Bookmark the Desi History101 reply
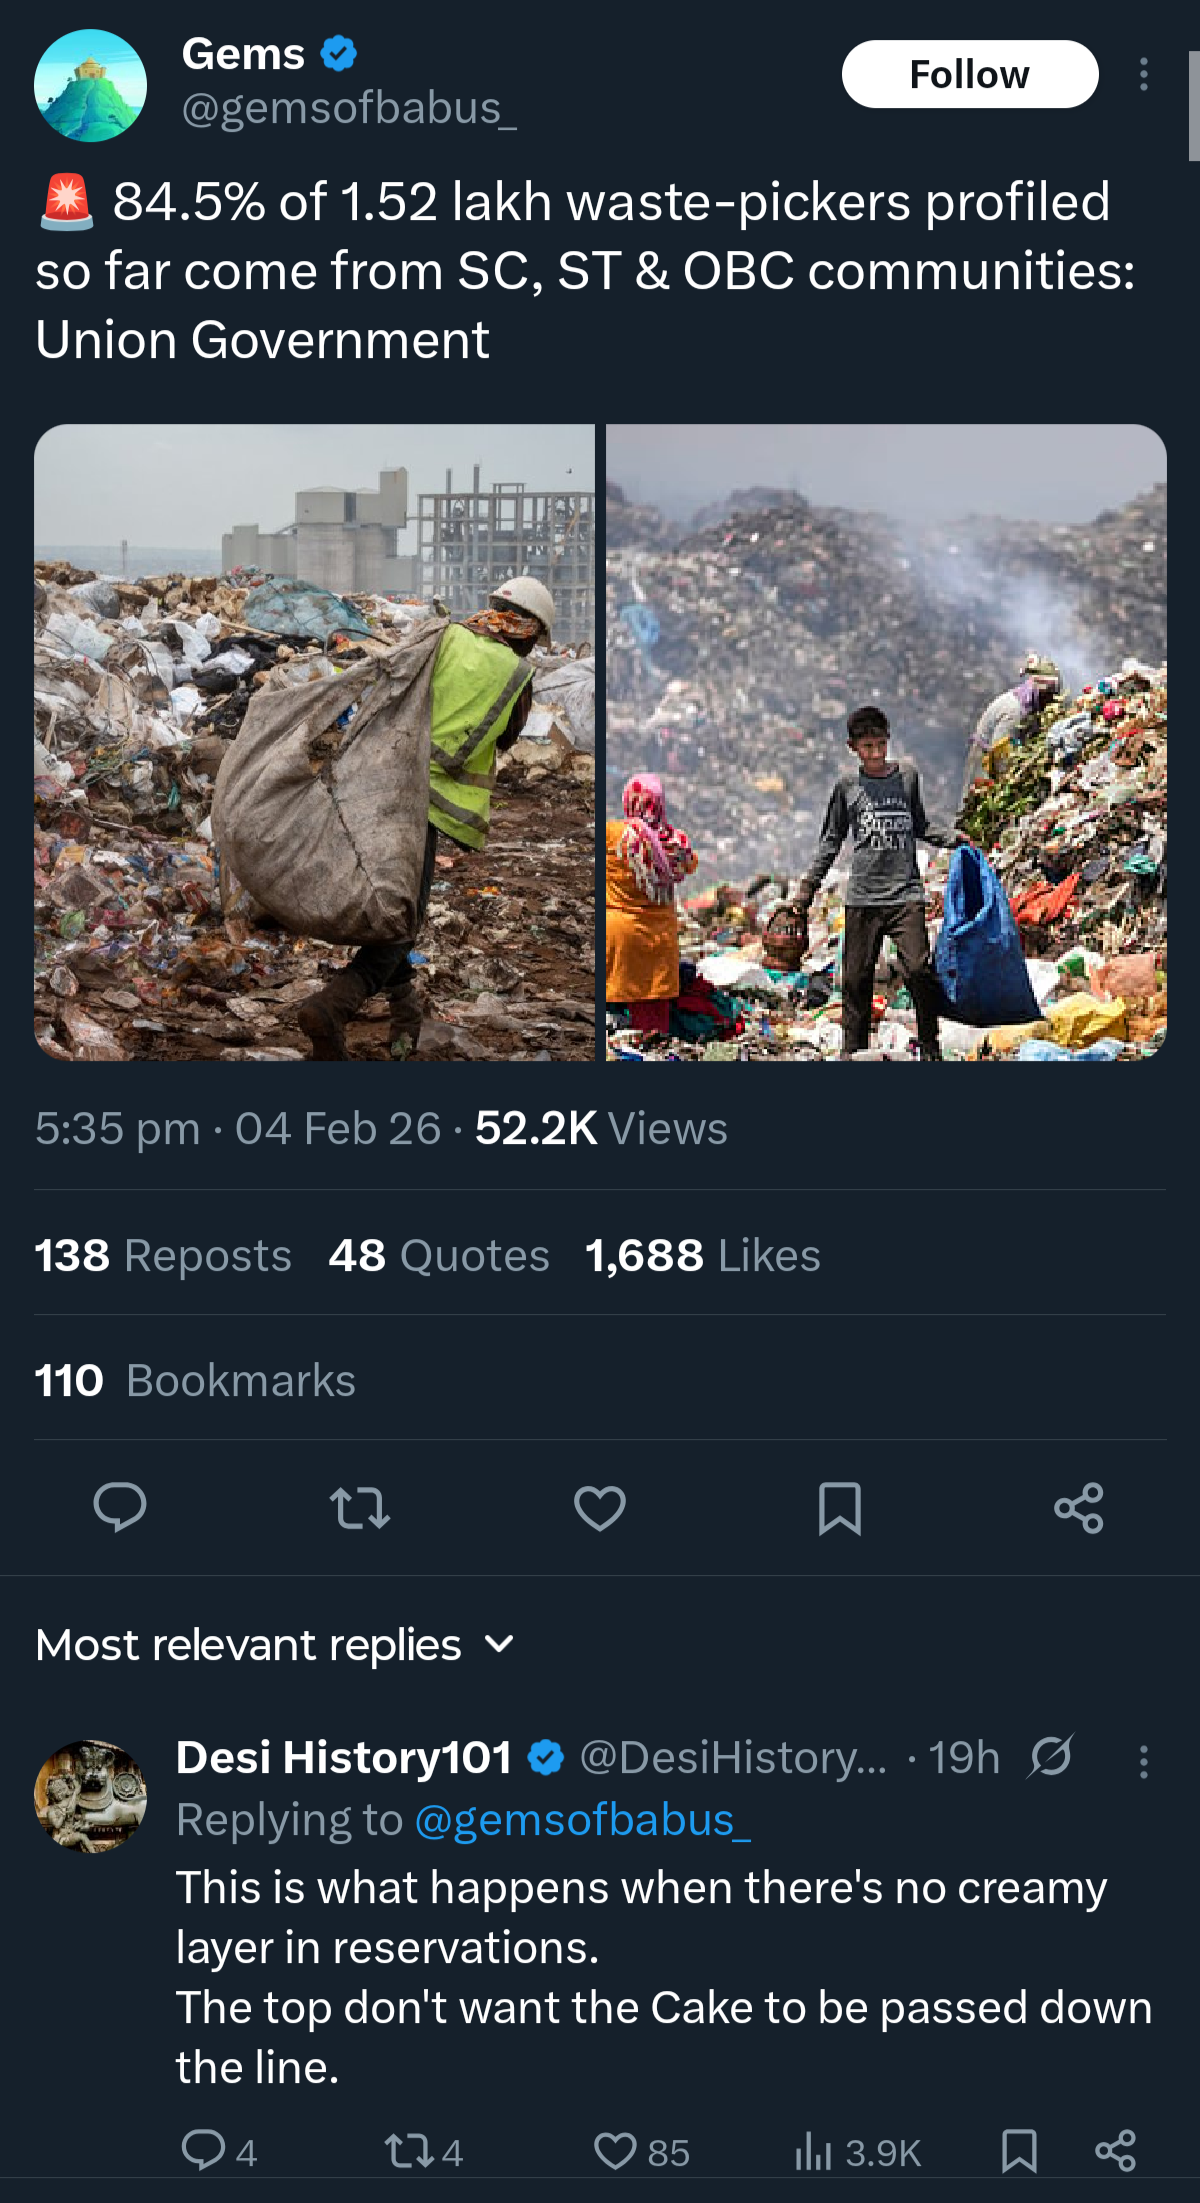The image size is (1200, 2203). point(1019,2150)
